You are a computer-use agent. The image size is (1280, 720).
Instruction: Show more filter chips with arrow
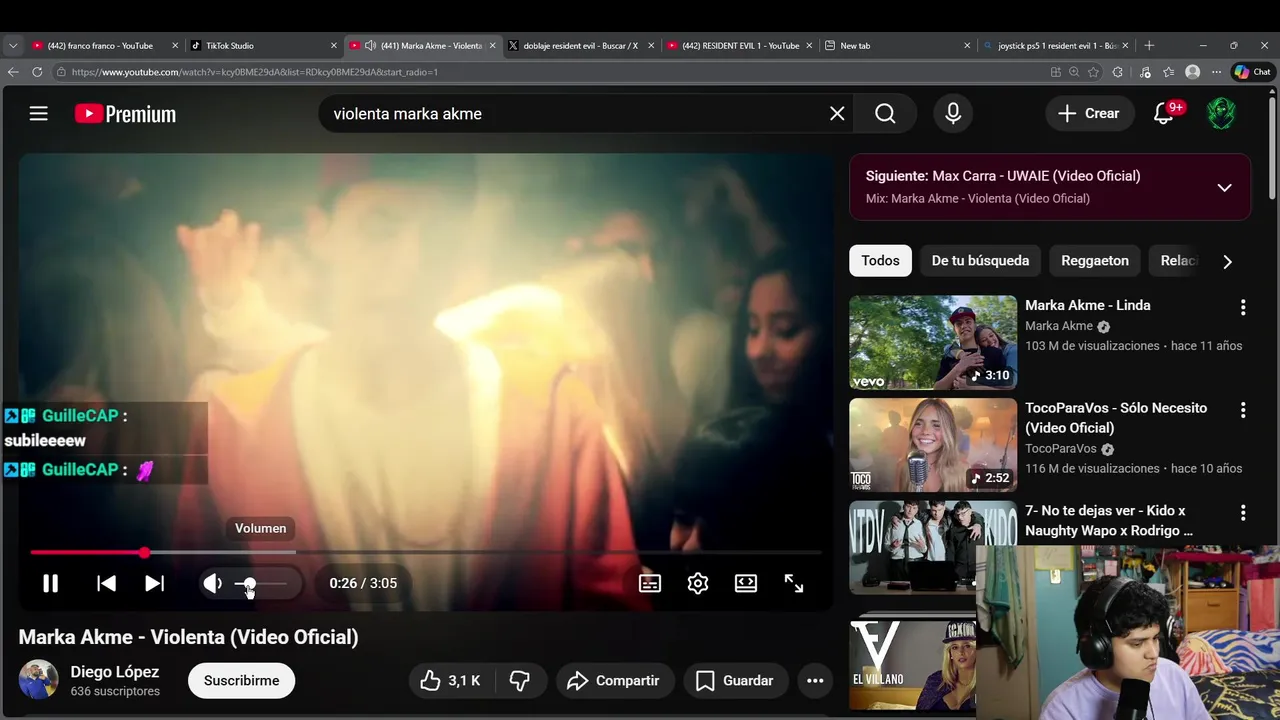1227,261
